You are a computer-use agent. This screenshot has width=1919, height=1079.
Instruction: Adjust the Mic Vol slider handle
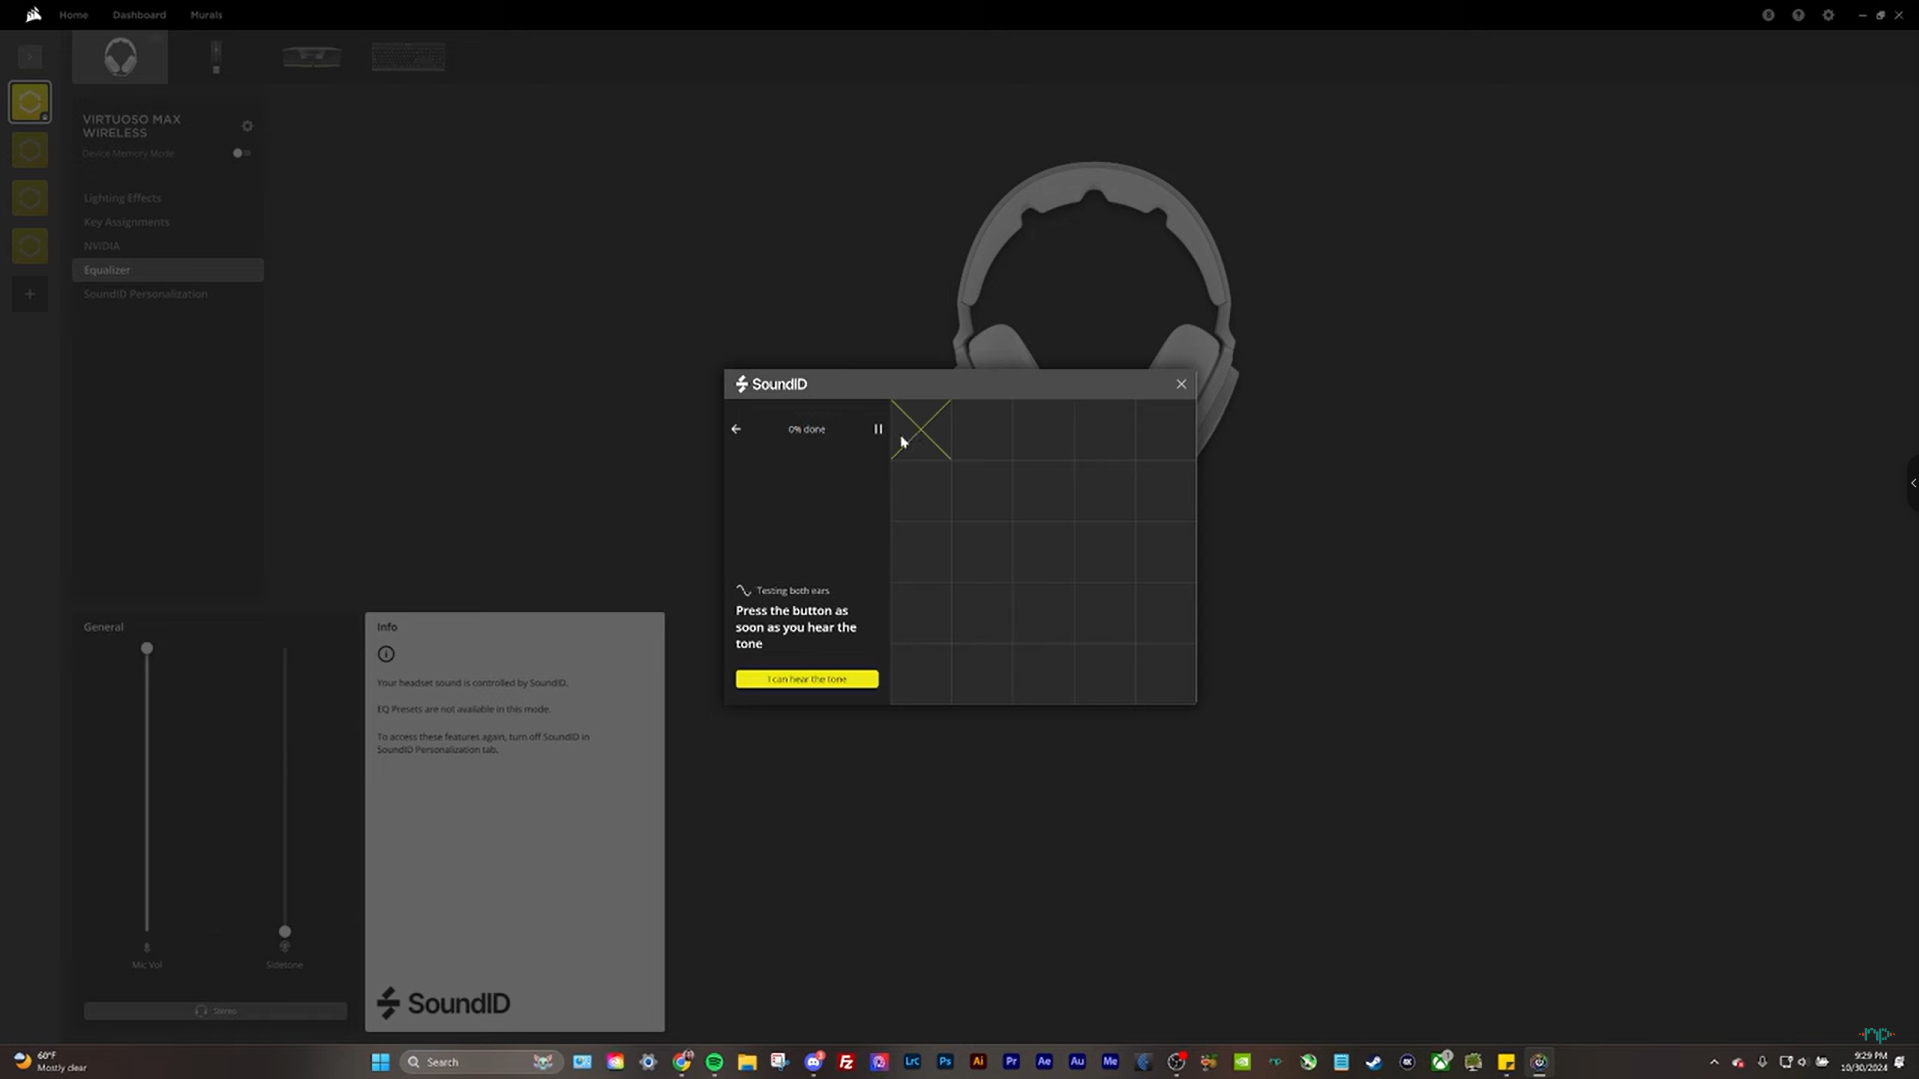[x=147, y=649]
